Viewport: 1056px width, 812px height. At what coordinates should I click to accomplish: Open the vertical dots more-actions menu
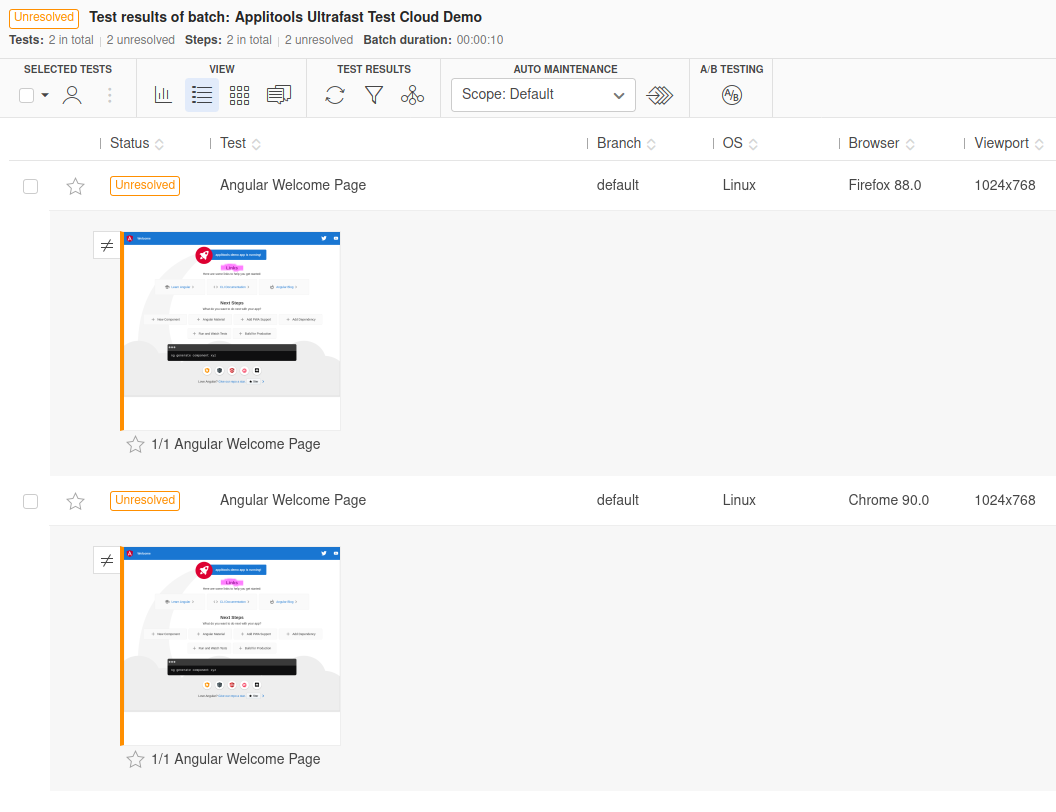coord(110,95)
